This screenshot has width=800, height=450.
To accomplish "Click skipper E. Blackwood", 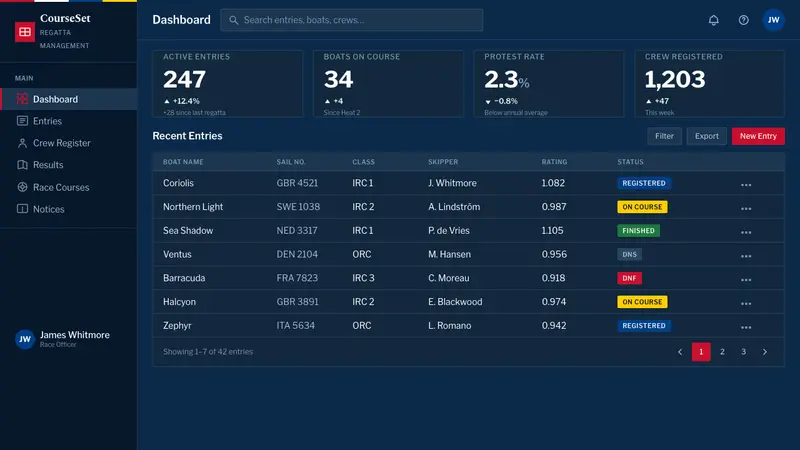I will pyautogui.click(x=455, y=302).
